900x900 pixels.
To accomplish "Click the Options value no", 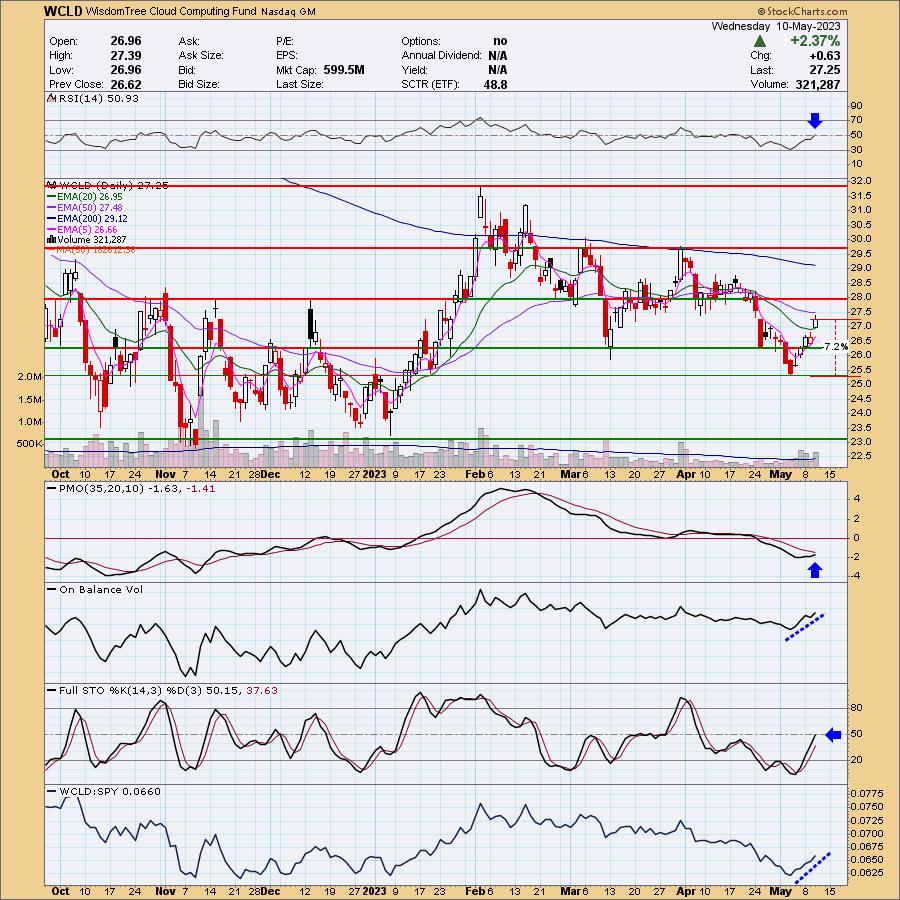I will tap(500, 41).
